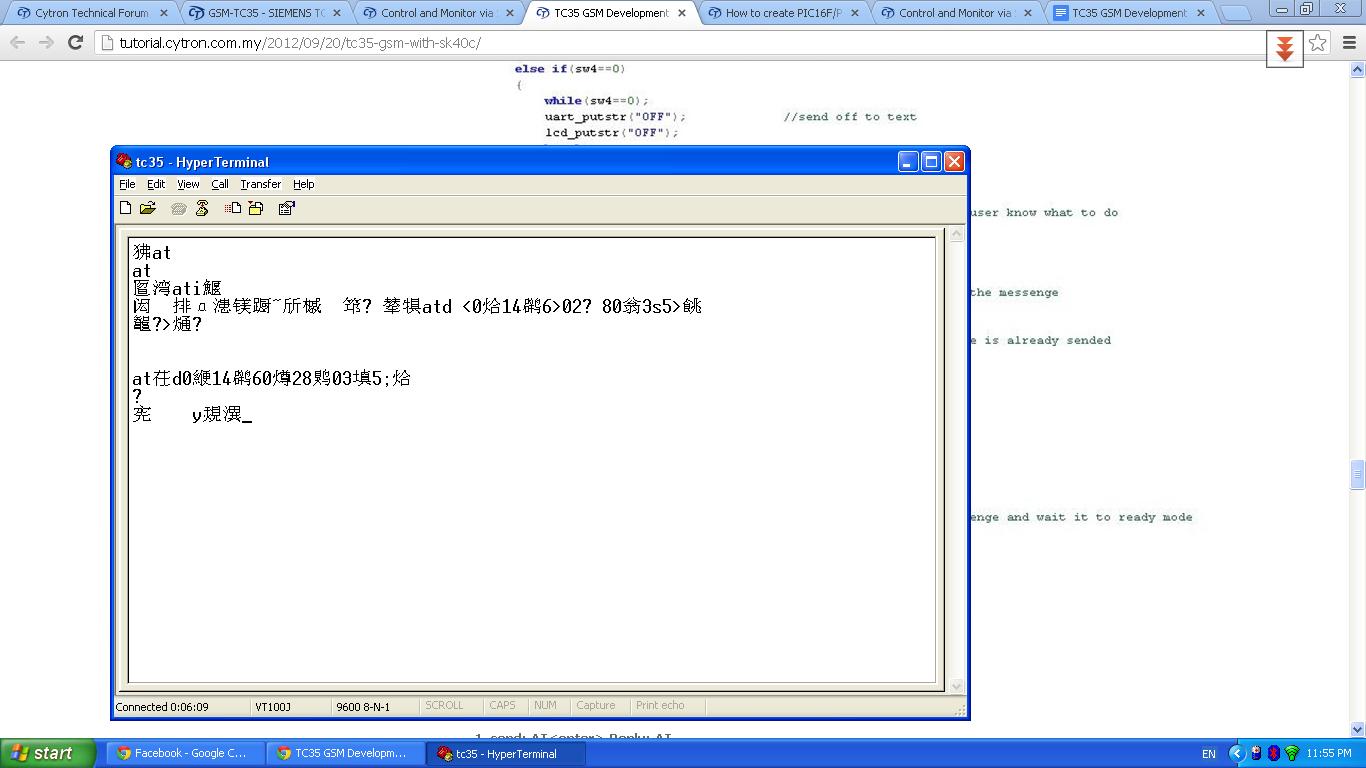Click Chrome page scrollbar down arrow

click(x=1358, y=730)
